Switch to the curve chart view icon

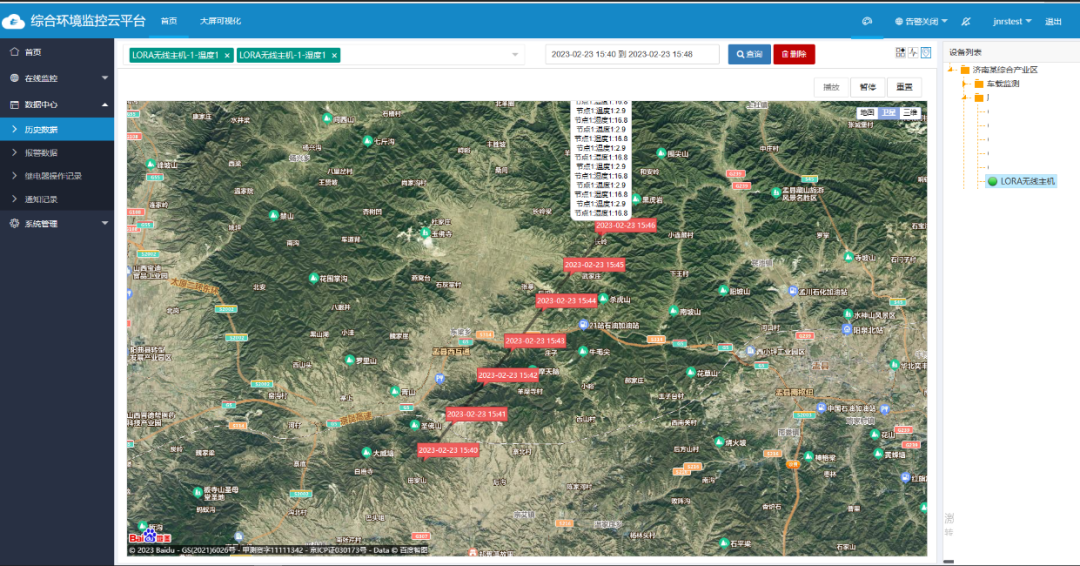pyautogui.click(x=913, y=52)
